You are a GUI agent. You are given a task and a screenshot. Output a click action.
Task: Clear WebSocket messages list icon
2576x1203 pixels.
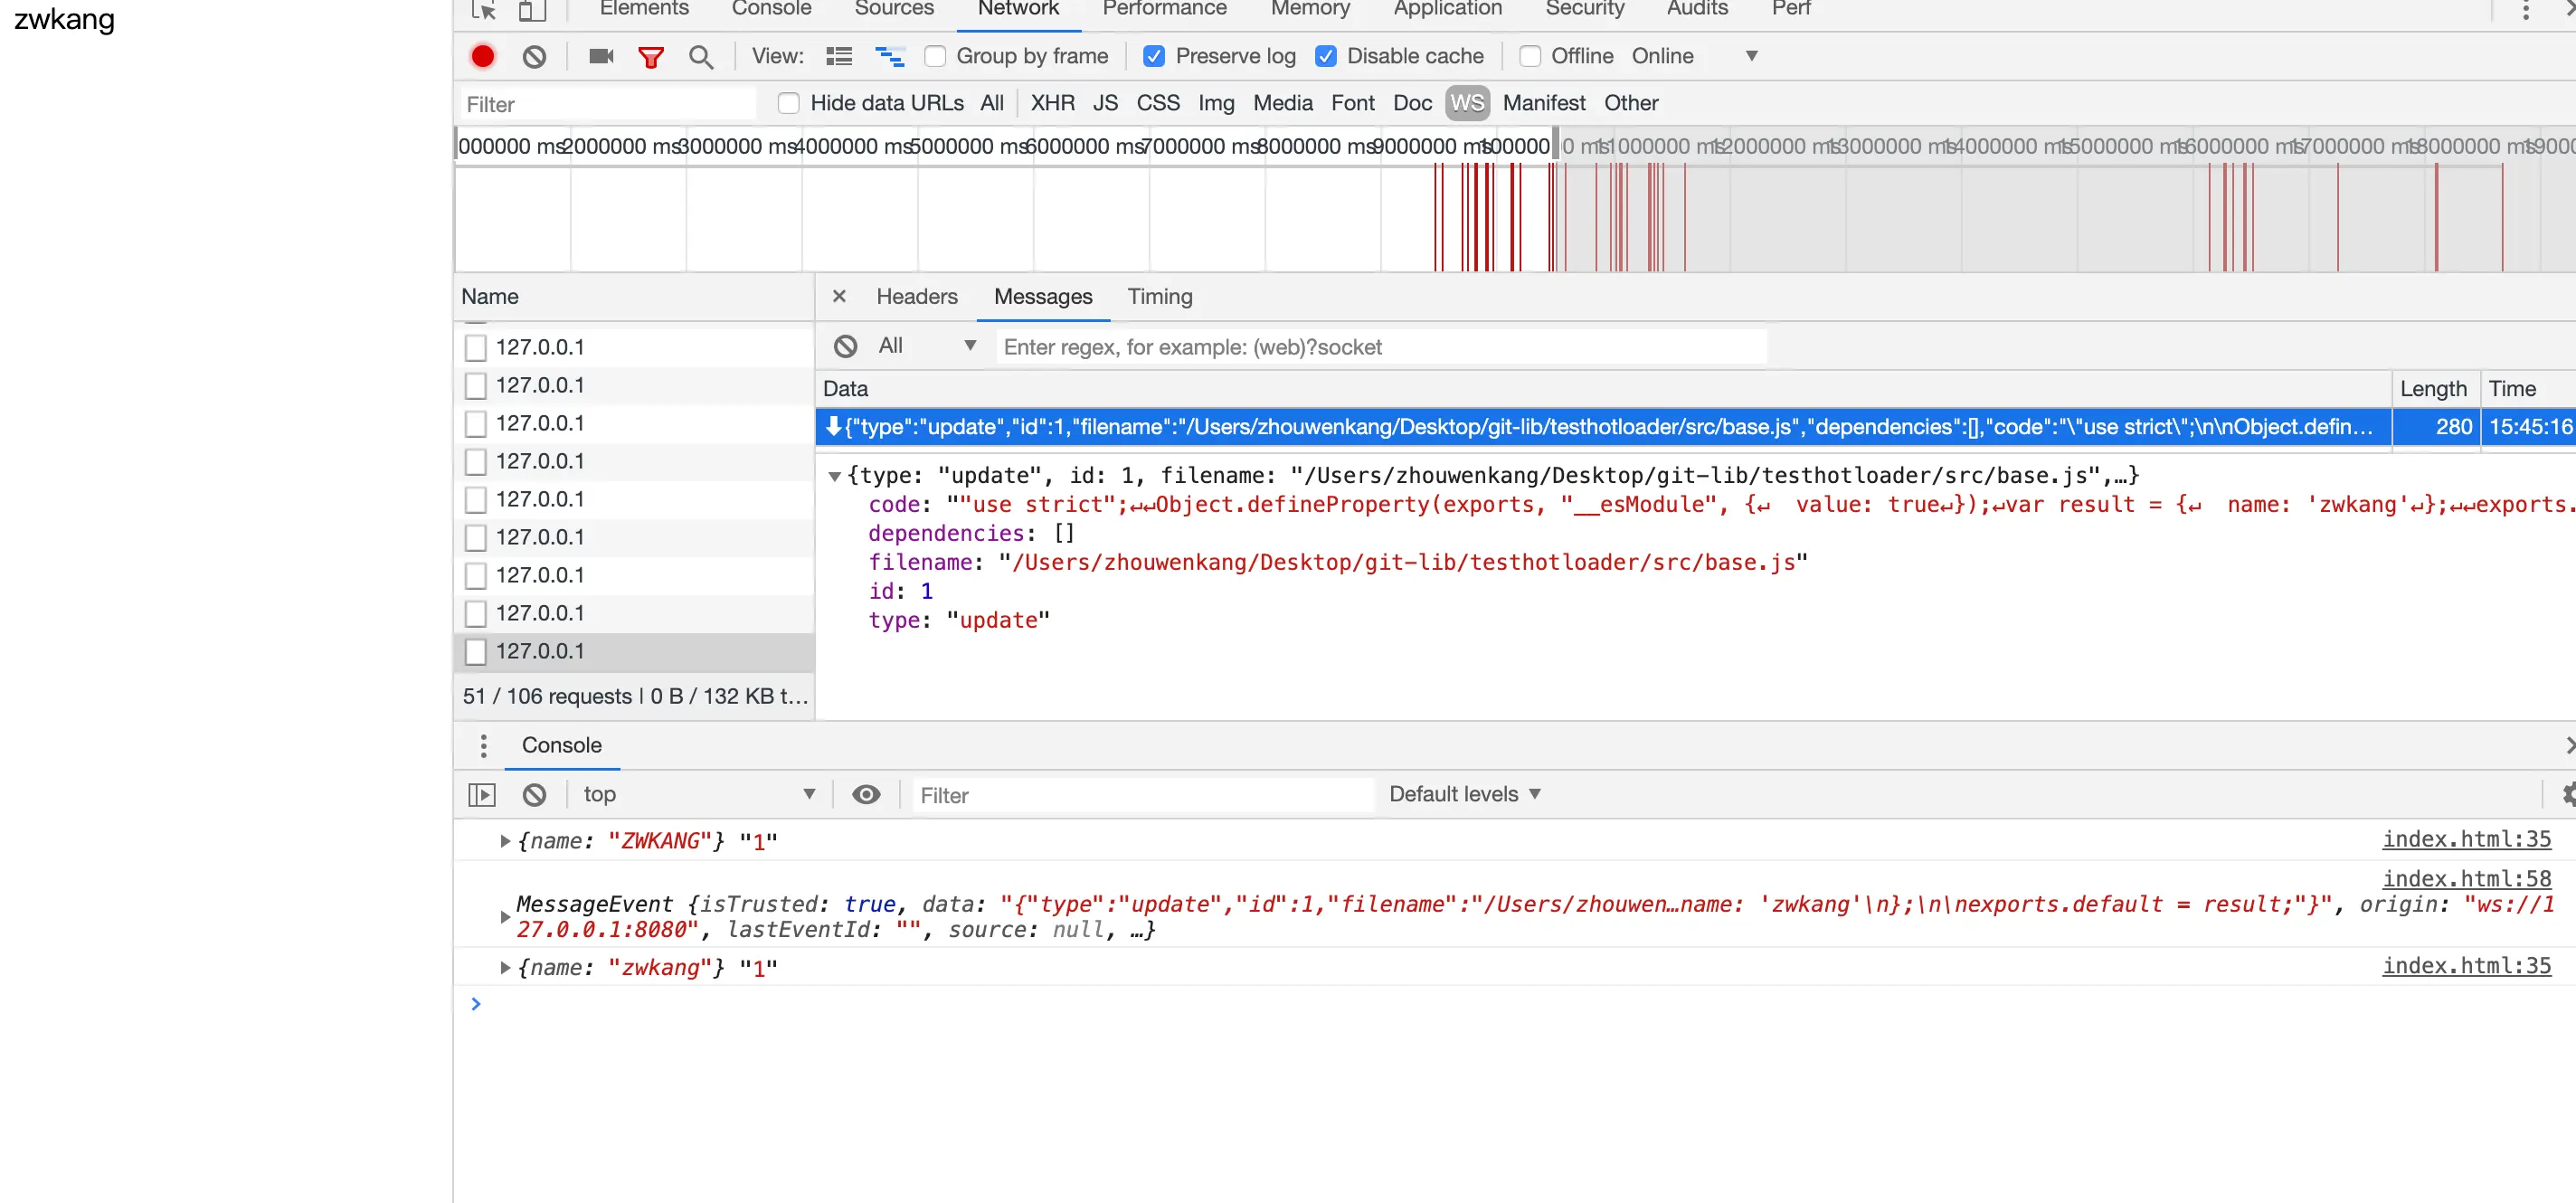coord(846,346)
